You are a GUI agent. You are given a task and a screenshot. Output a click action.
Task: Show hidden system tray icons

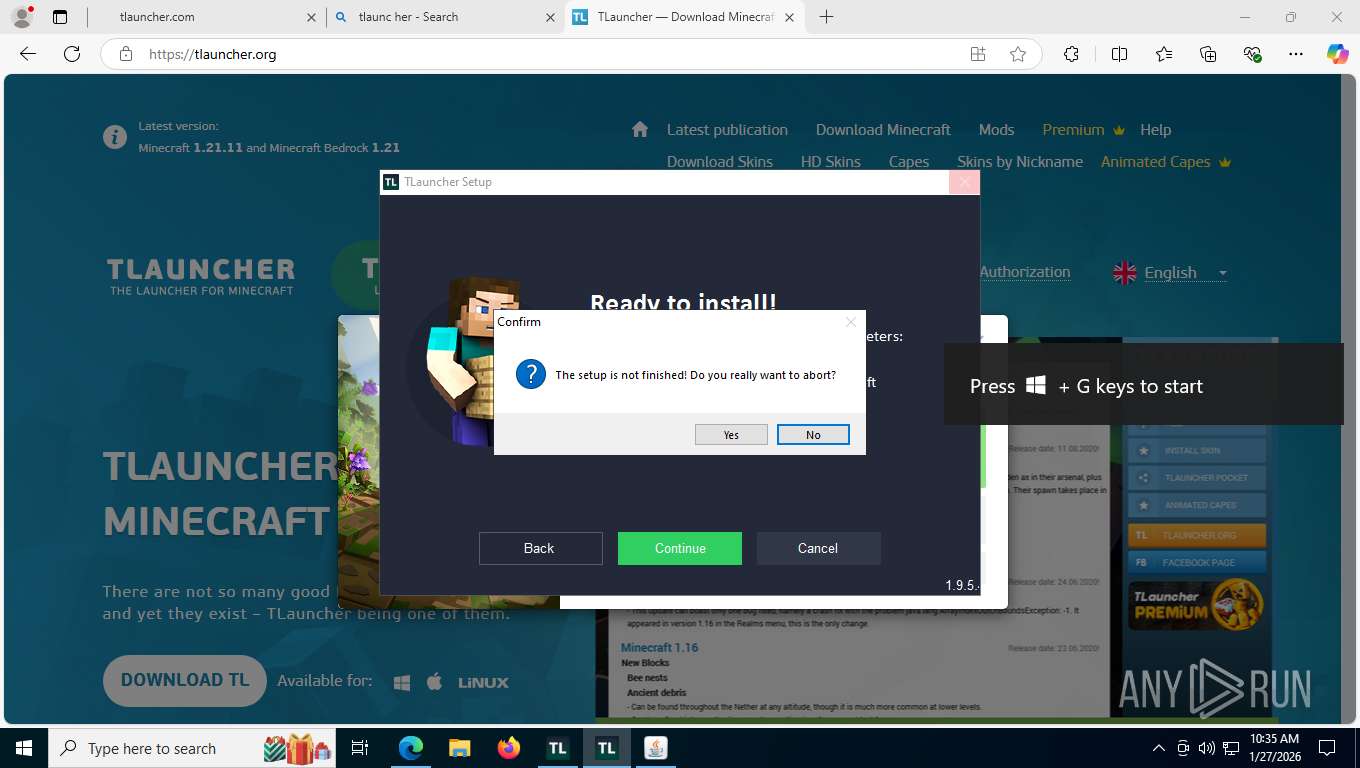tap(1159, 748)
